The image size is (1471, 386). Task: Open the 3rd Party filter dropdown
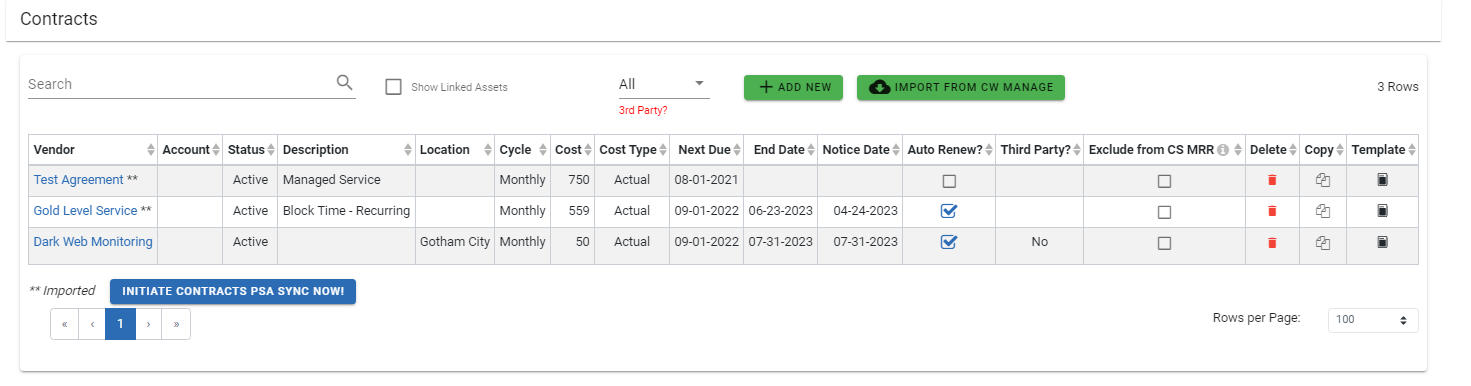tap(664, 84)
